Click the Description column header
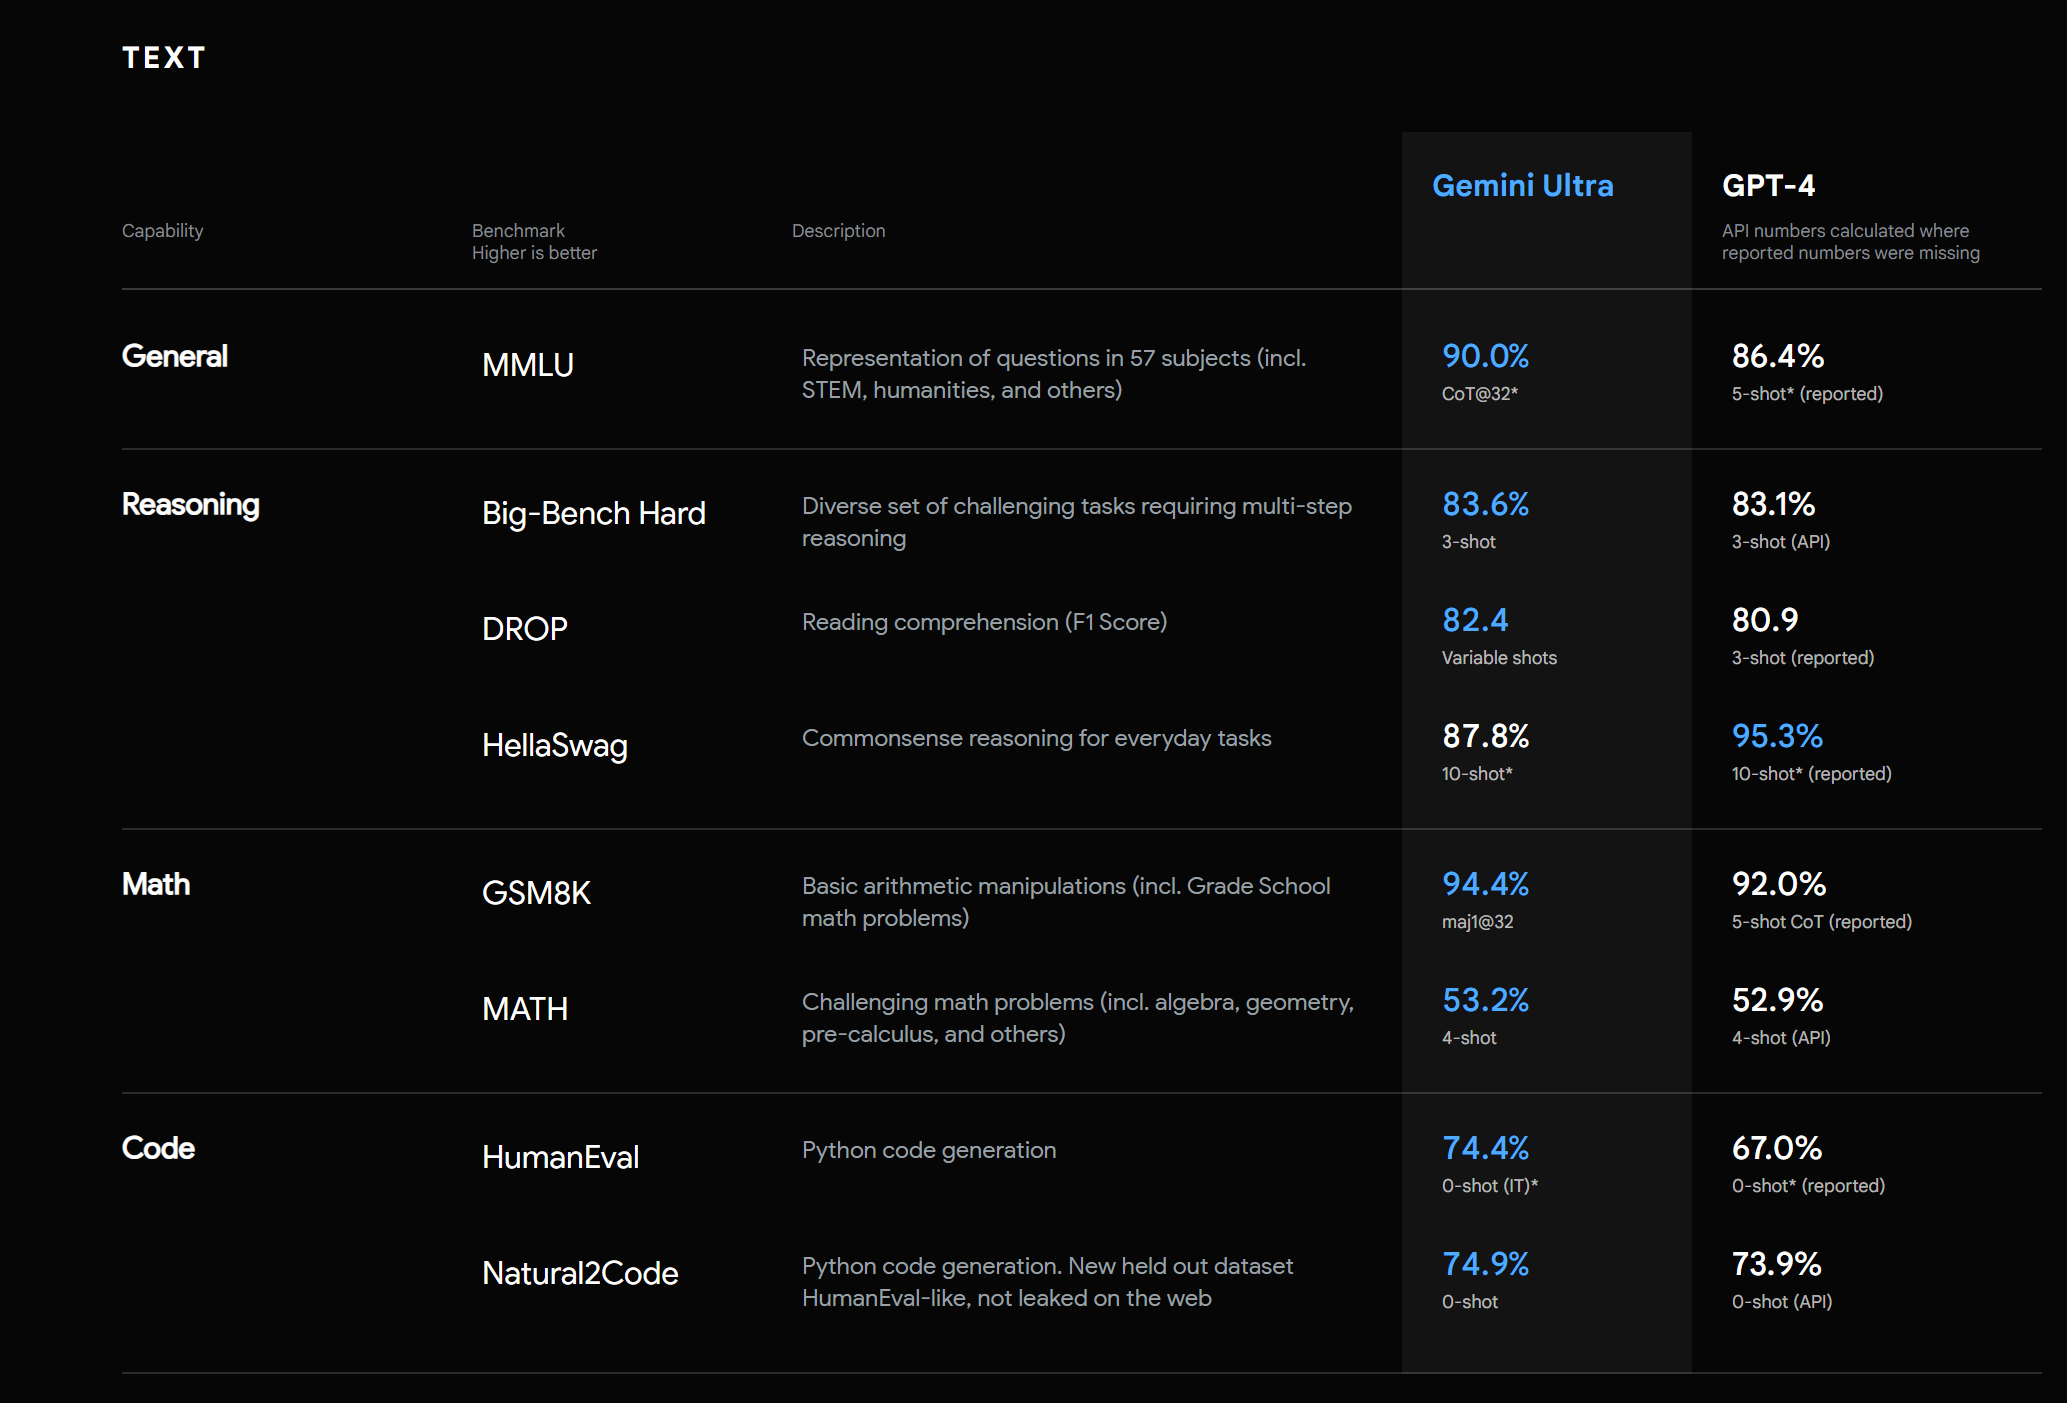The width and height of the screenshot is (2067, 1403). (838, 231)
